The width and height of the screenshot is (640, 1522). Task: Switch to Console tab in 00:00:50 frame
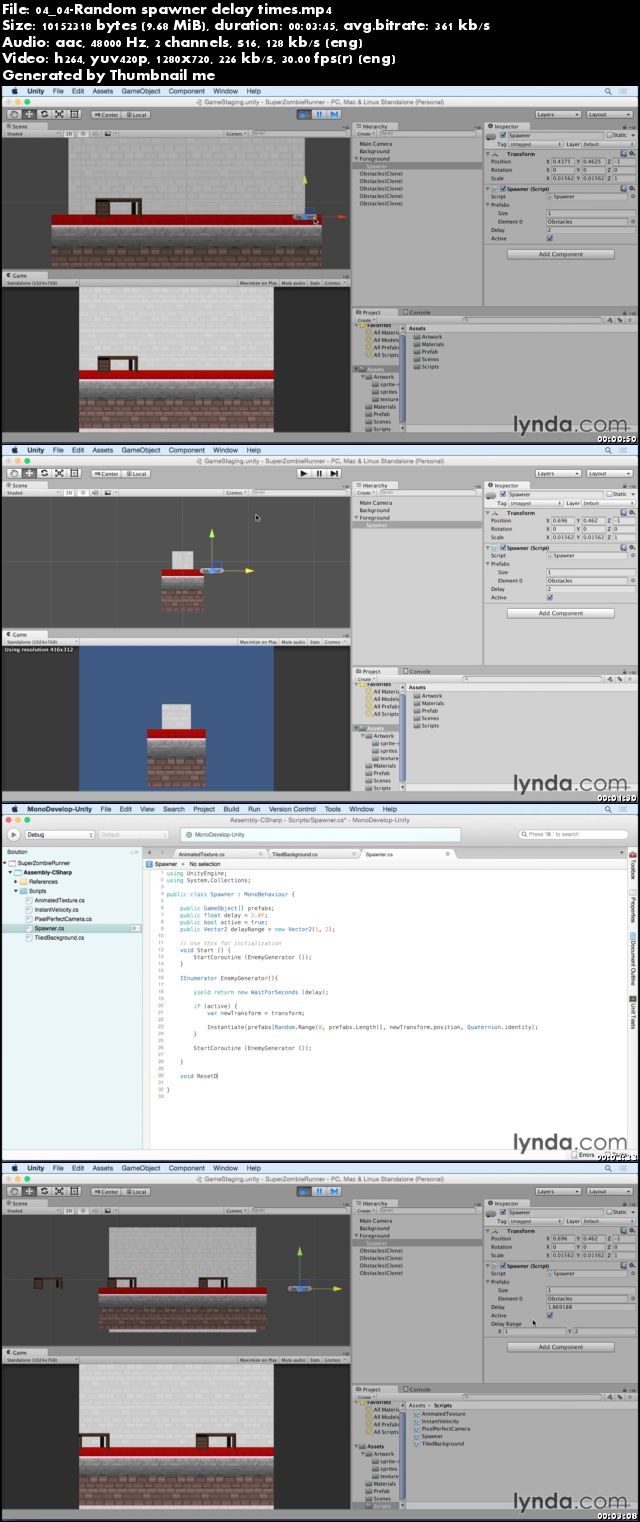[x=417, y=312]
